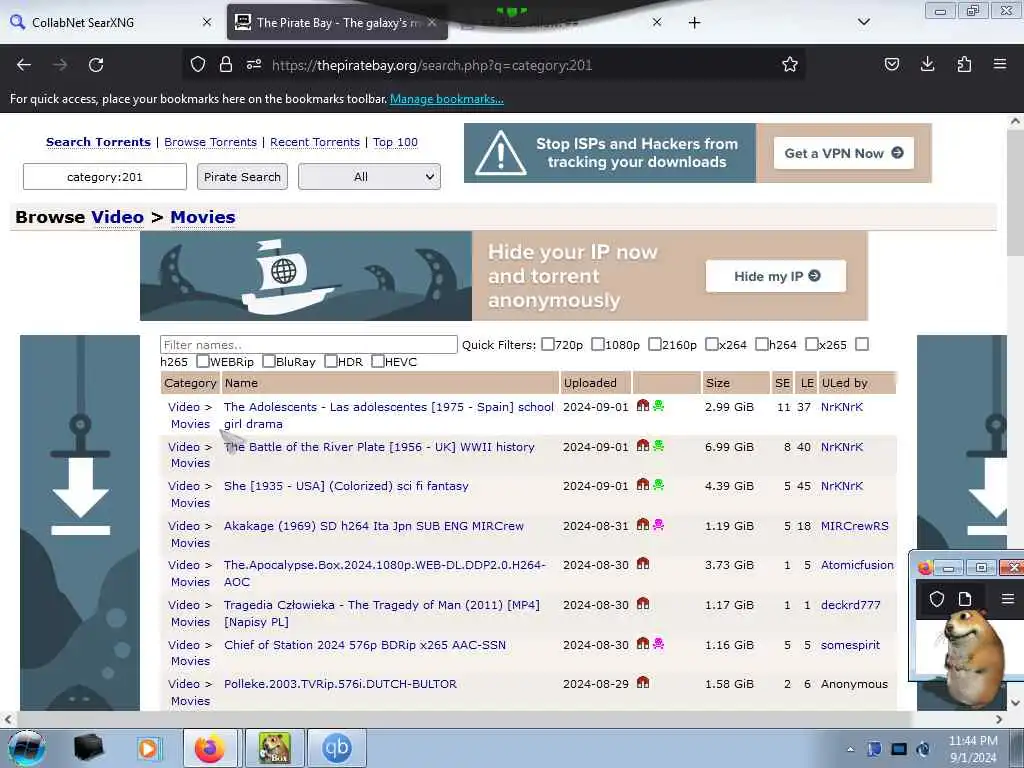1024x768 pixels.
Task: Click the Uploaded column header
Action: 596,383
